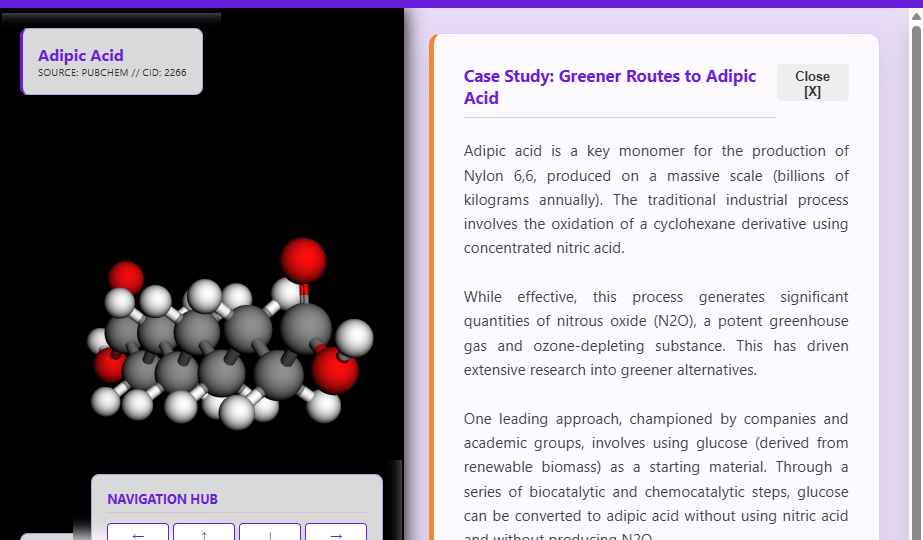
Task: Click the paragraph starting 'While effective, this process'
Action: 656,333
